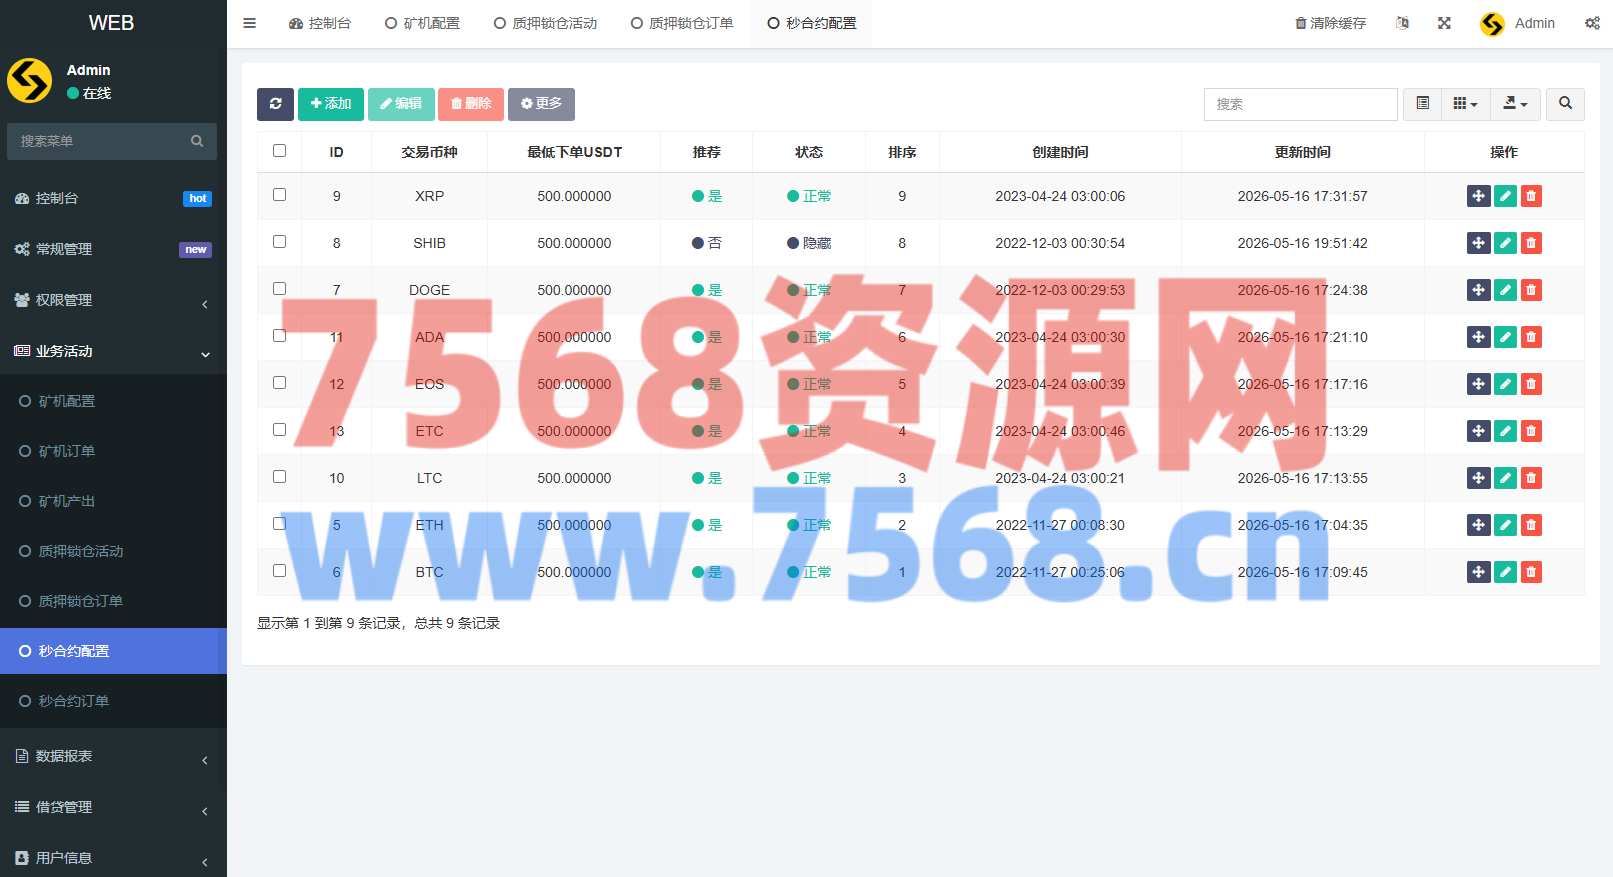The width and height of the screenshot is (1613, 877).
Task: Check the LTC row checkbox
Action: point(280,477)
